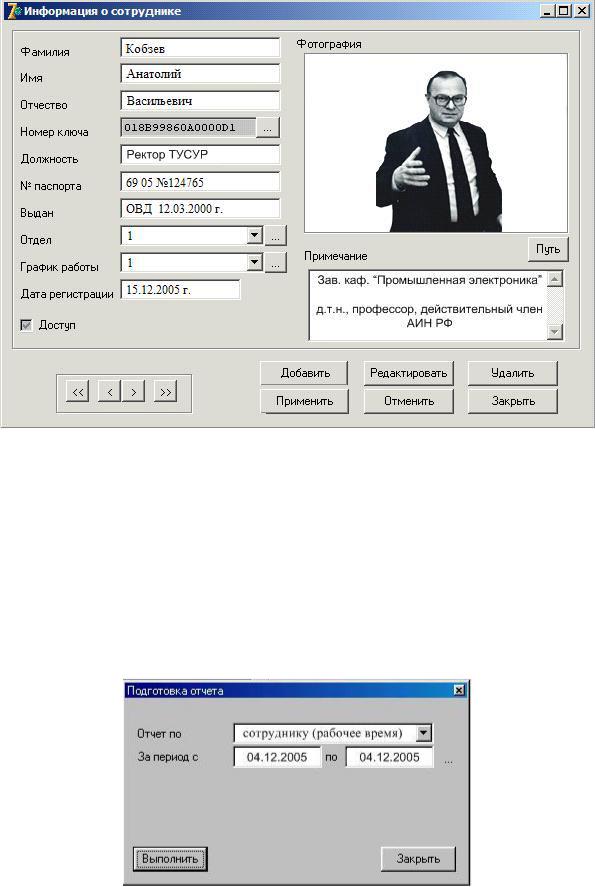Viewport: 595px width, 887px height.
Task: Click the Применить button
Action: coord(305,401)
